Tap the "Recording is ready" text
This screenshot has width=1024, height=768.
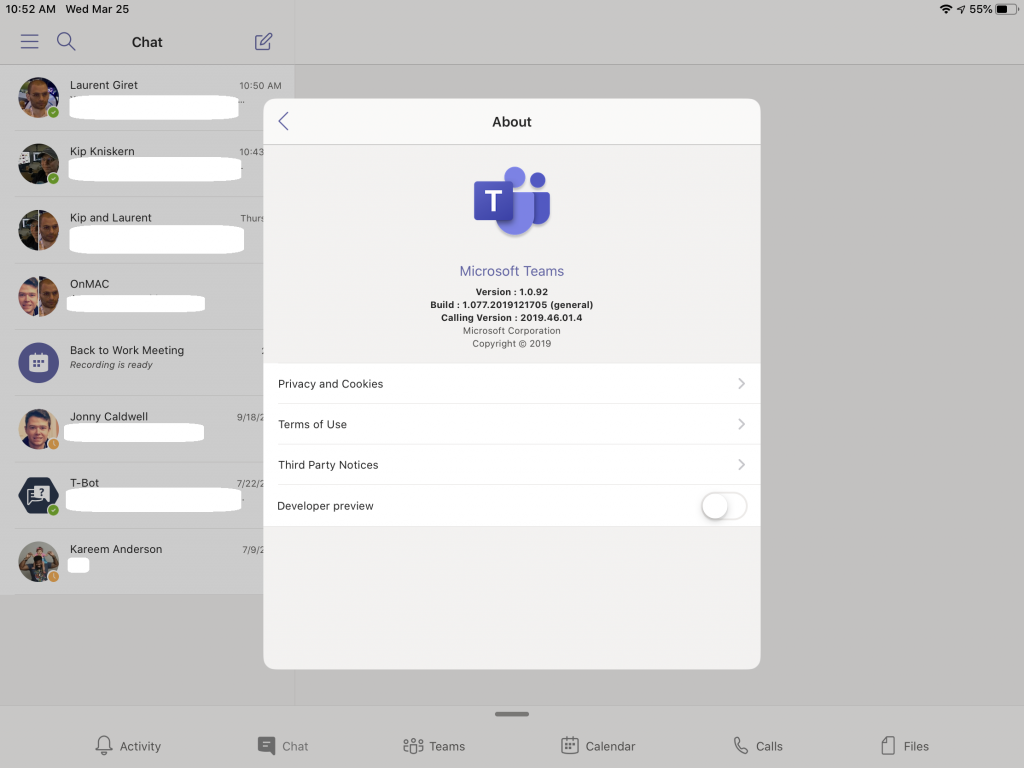[111, 365]
